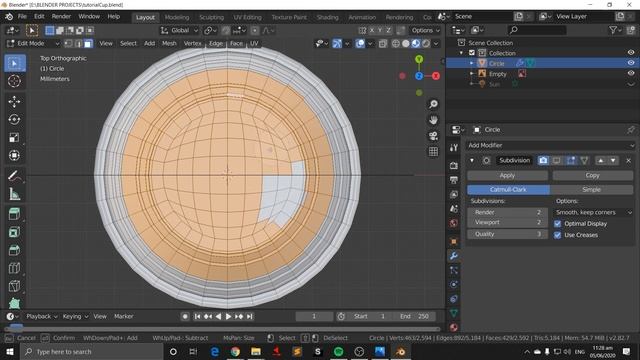Viewport: 640px width, 360px height.
Task: Click the zoom viewport icon
Action: coord(433,104)
